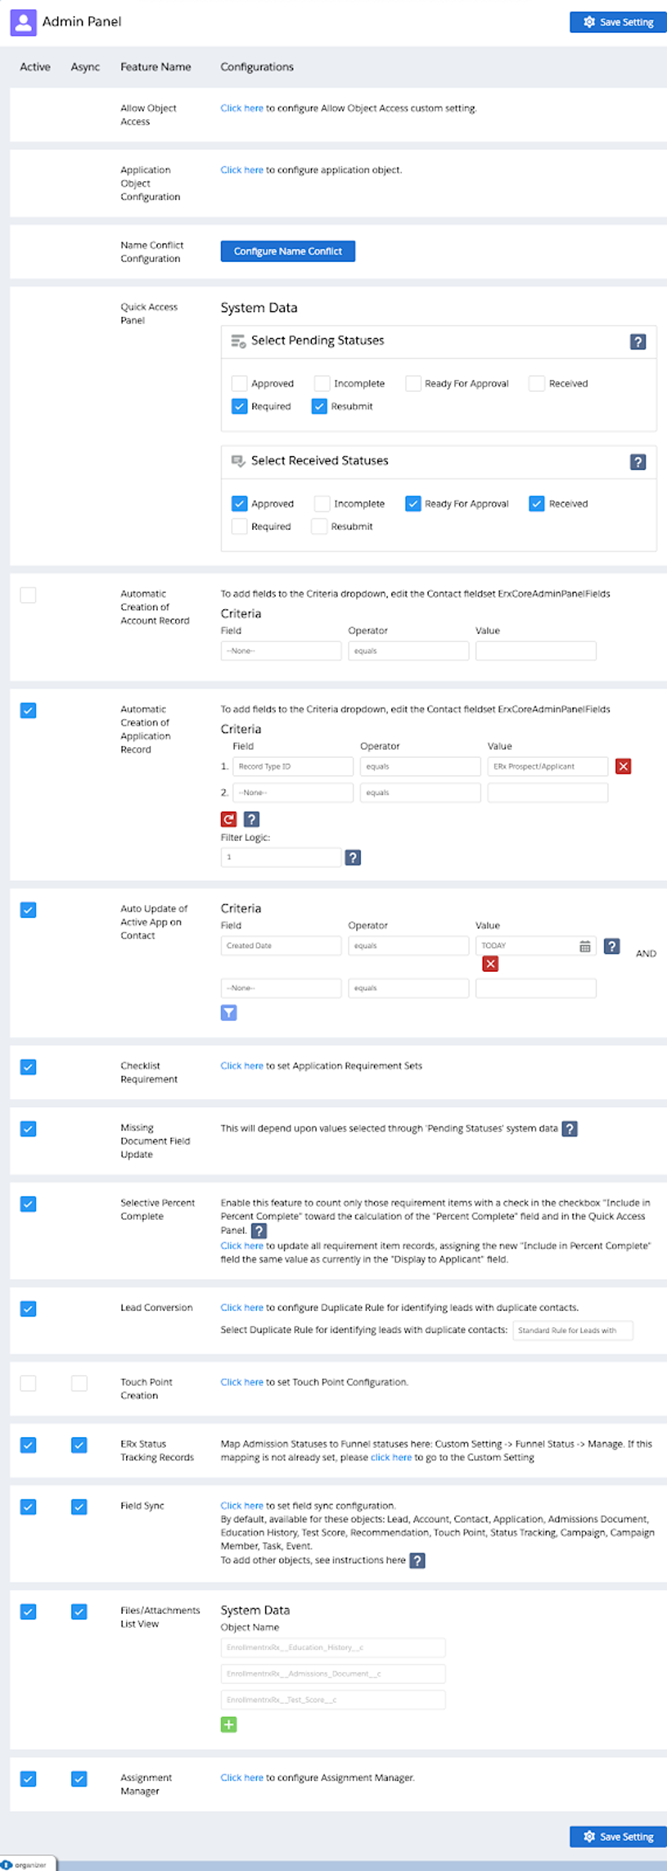Click help icon for Missing Document Field Update
Screen dimensions: 667x1871
coord(569,1129)
